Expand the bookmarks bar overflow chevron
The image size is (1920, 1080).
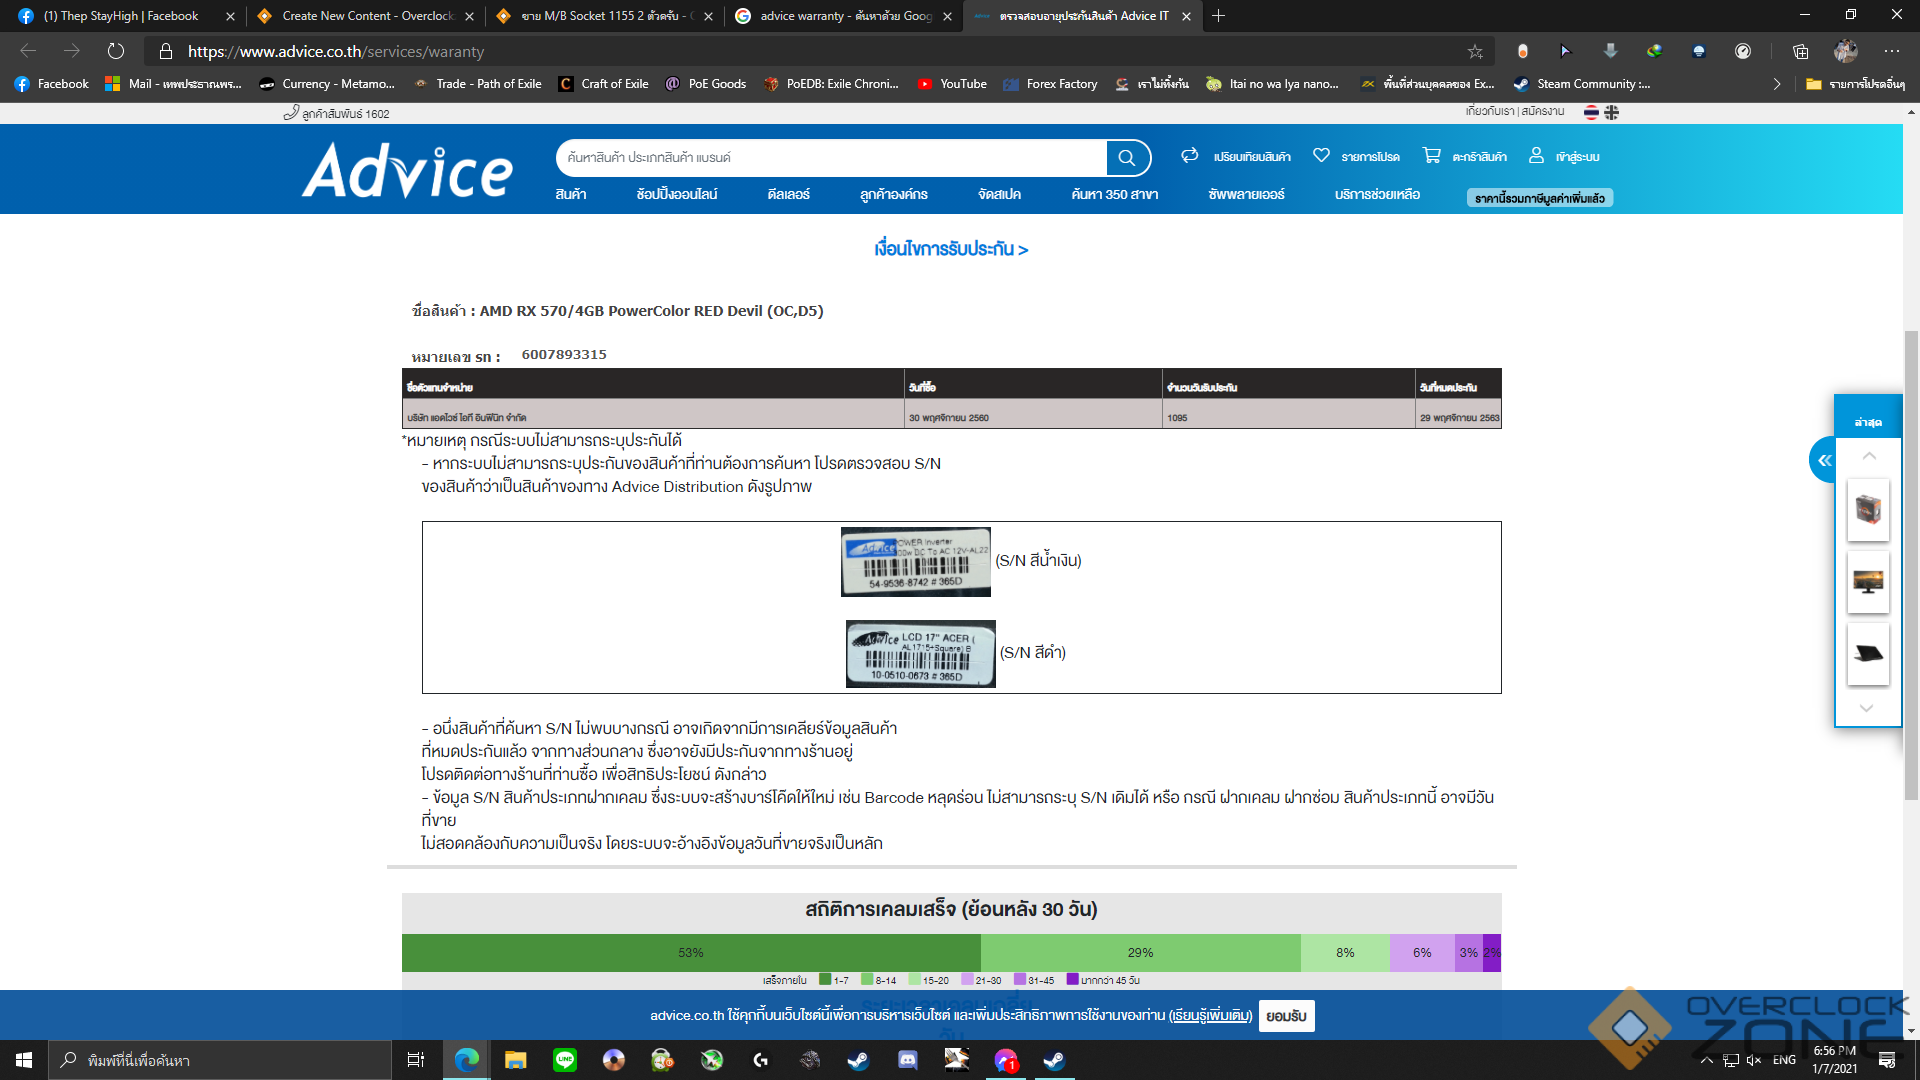(1776, 84)
